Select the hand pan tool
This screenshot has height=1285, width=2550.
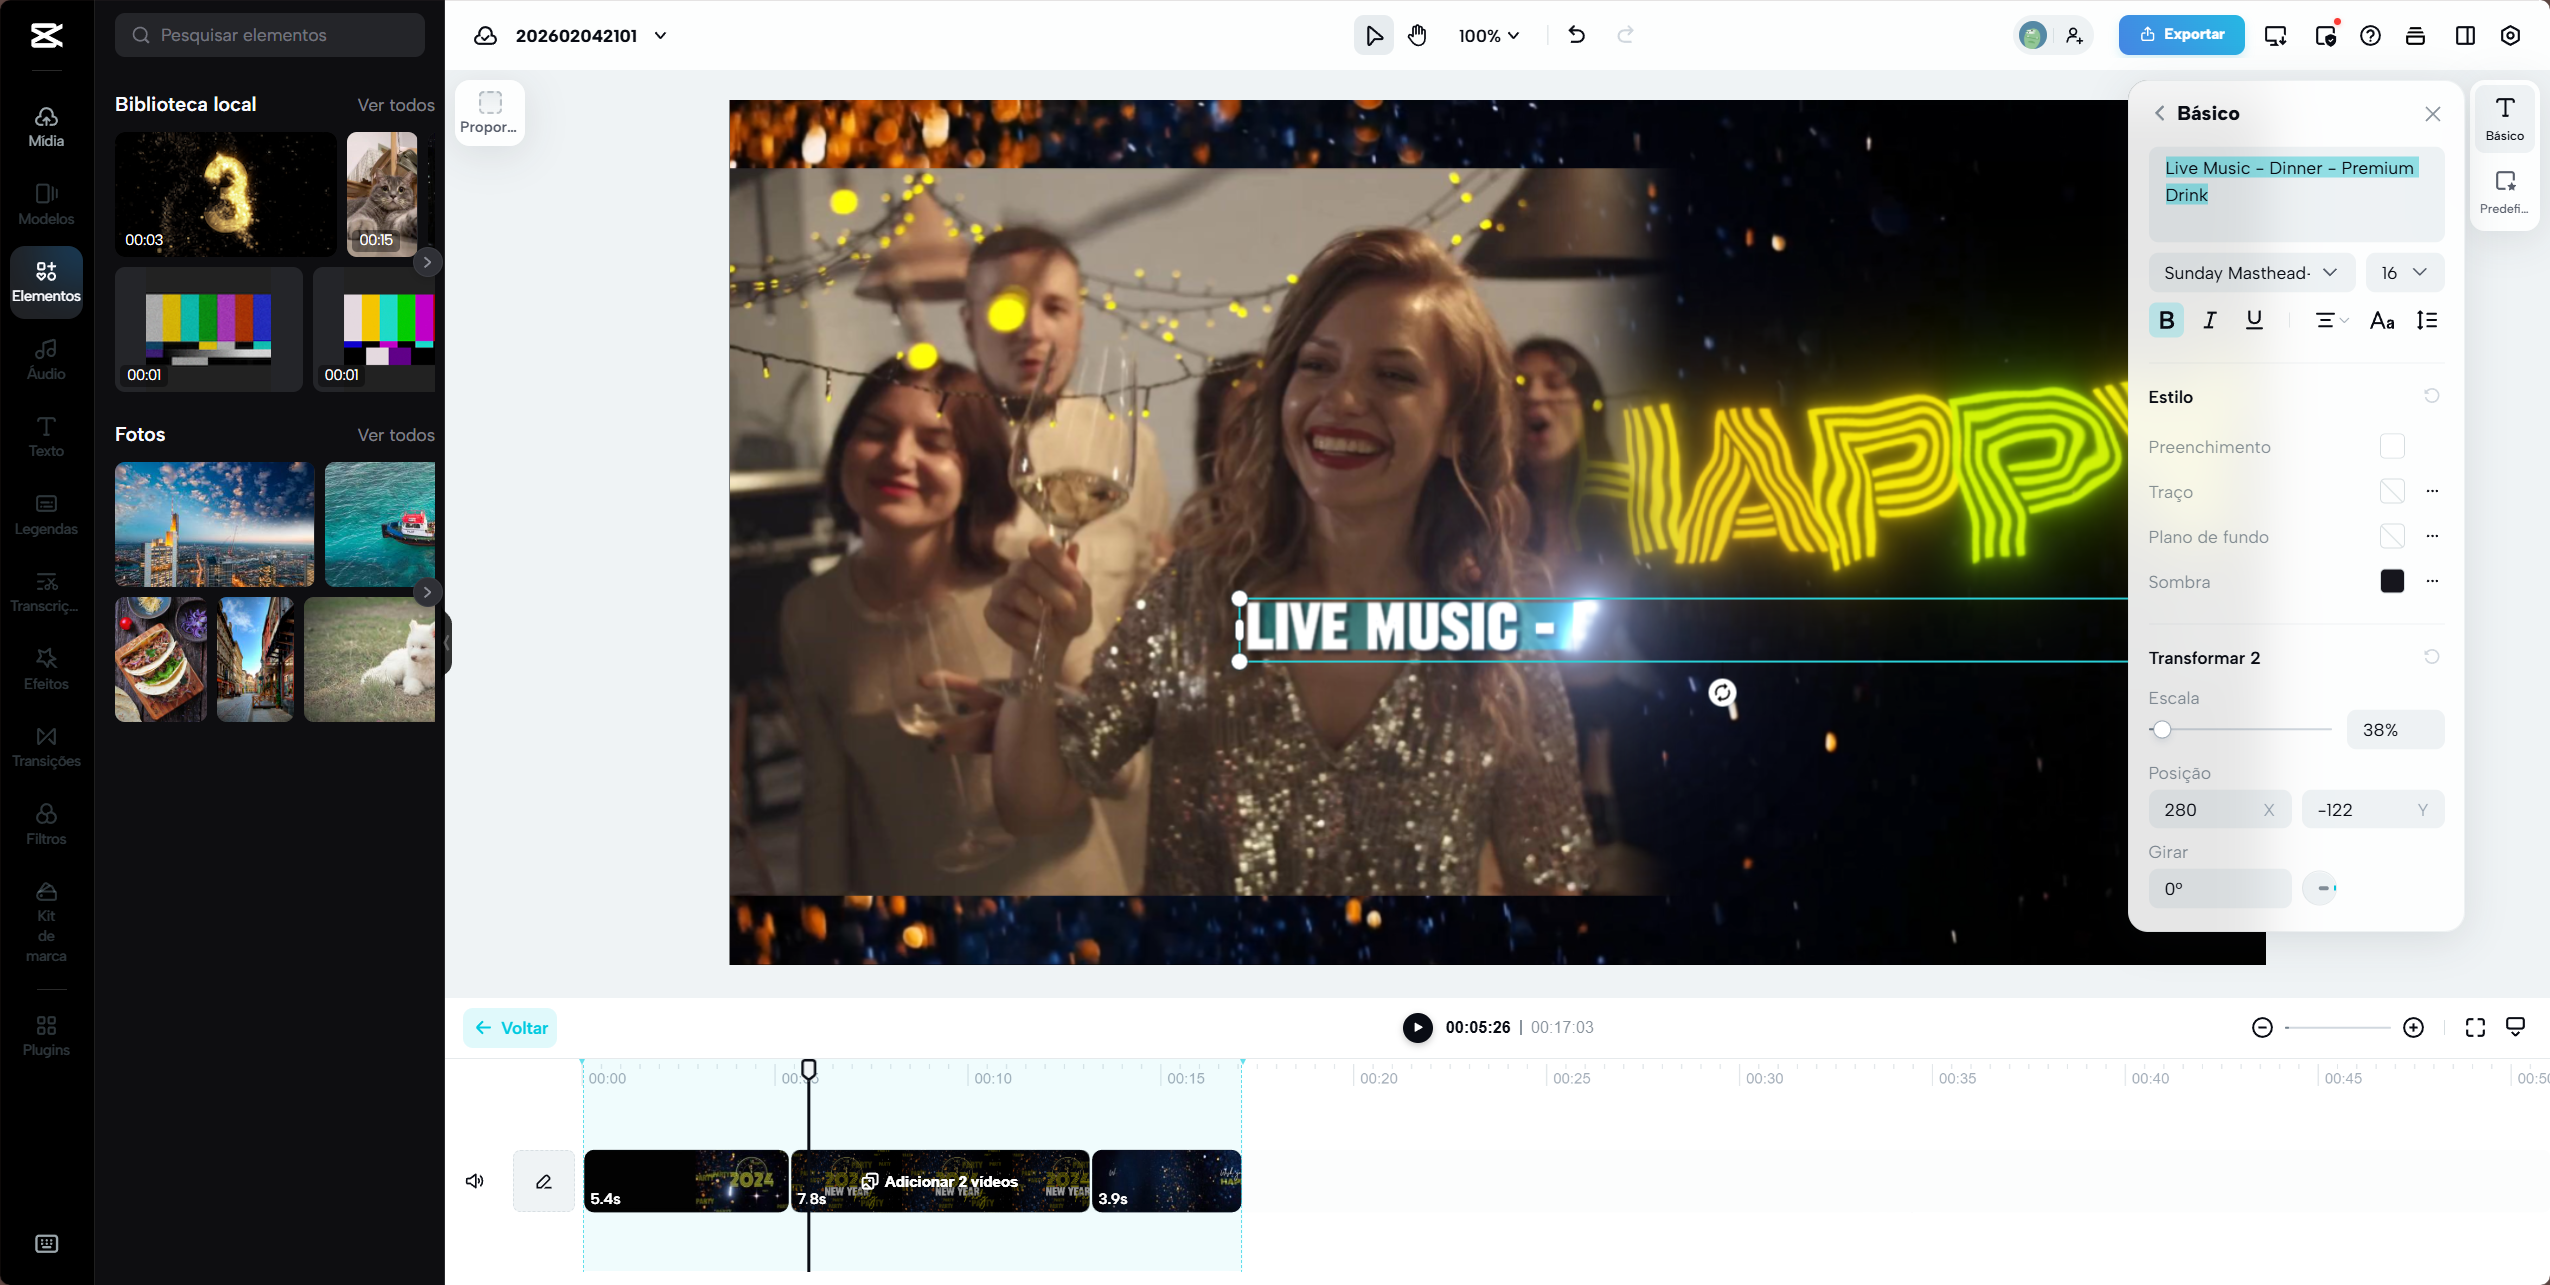click(1417, 36)
